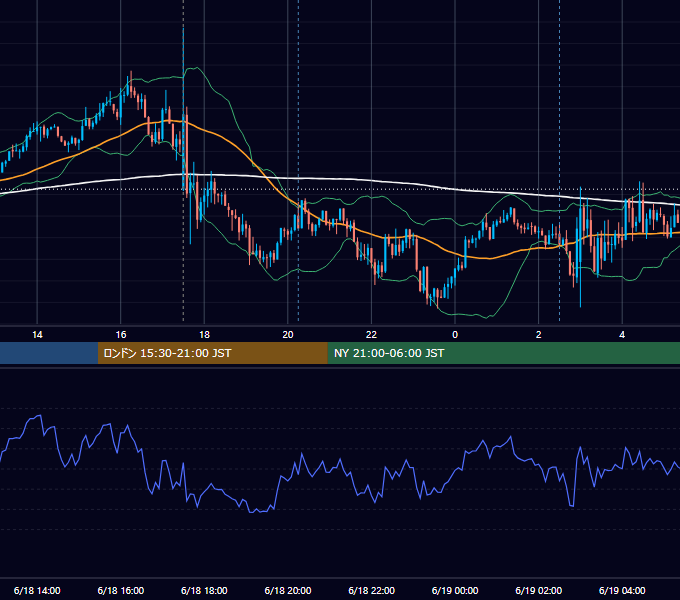Click the 0 hour axis label
The width and height of the screenshot is (680, 600).
(455, 335)
